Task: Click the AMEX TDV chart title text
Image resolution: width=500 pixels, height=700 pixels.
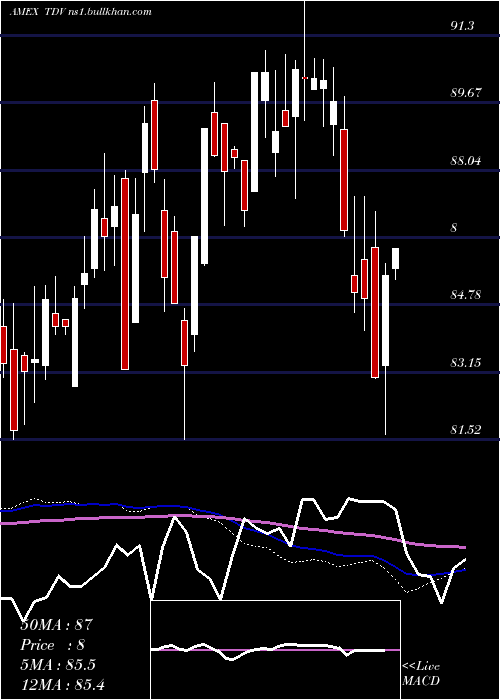Action: click(x=80, y=12)
